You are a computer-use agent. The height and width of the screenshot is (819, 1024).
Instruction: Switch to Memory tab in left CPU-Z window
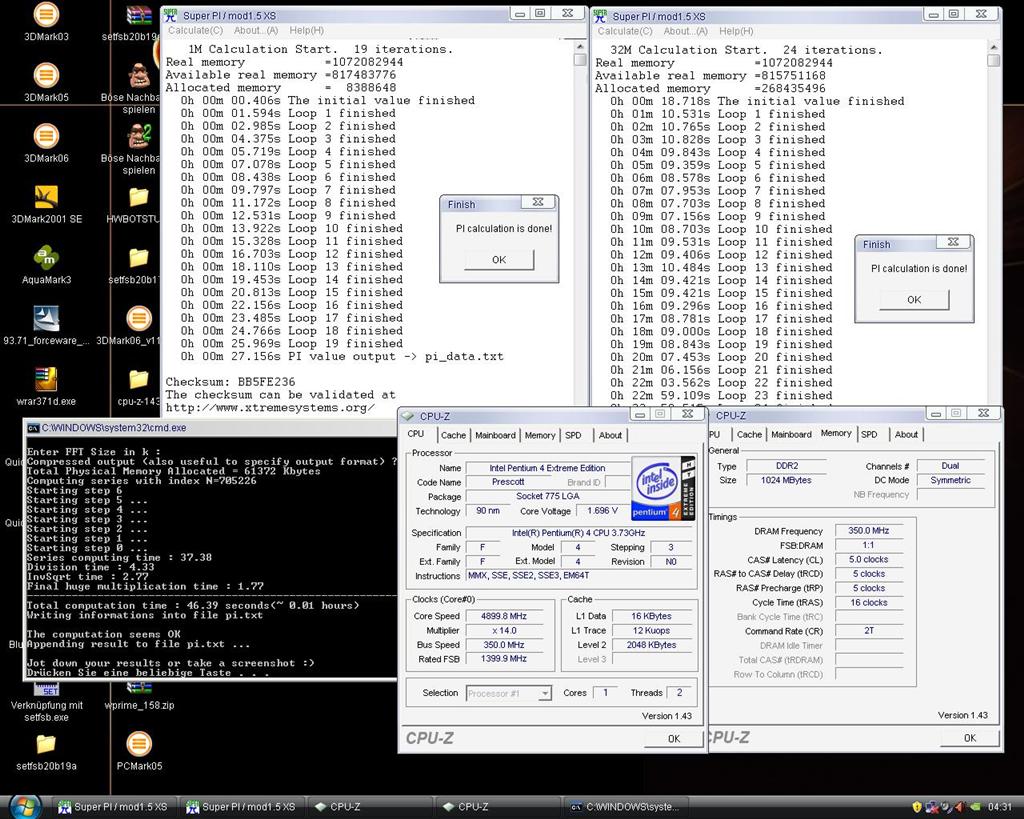(x=540, y=436)
